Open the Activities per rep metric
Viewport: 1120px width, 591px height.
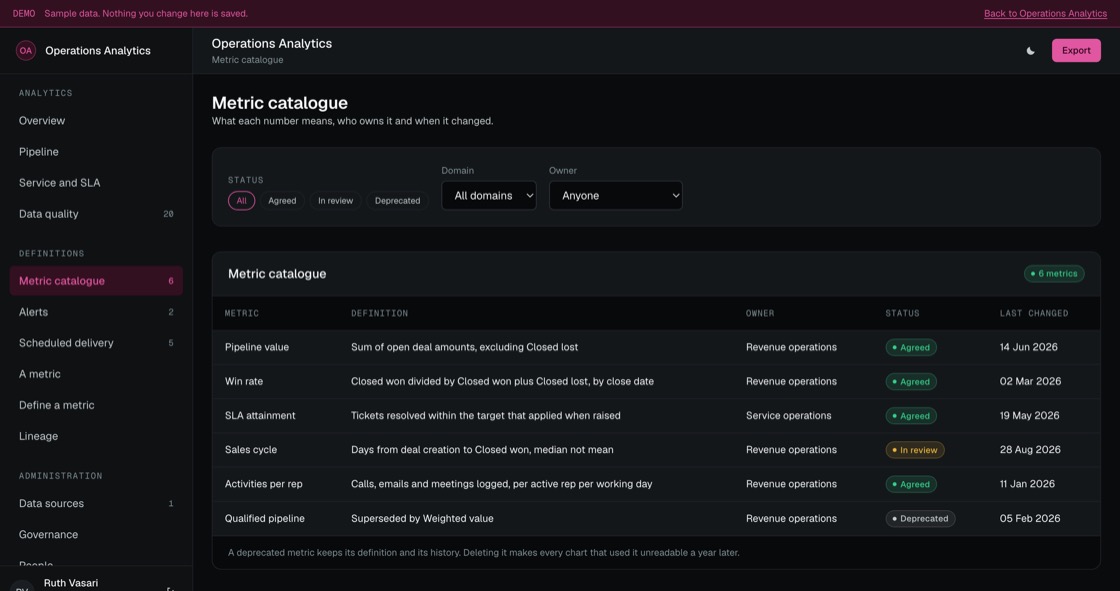656,485
